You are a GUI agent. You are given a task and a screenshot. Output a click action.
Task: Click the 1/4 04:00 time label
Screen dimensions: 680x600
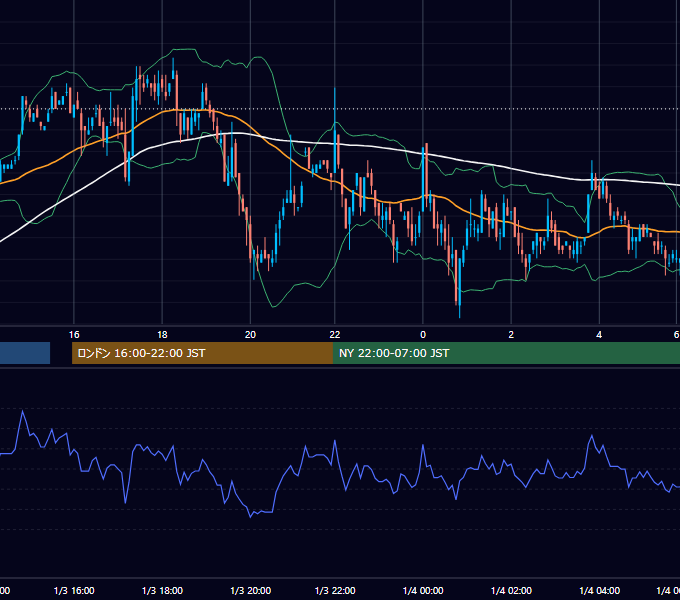point(599,590)
